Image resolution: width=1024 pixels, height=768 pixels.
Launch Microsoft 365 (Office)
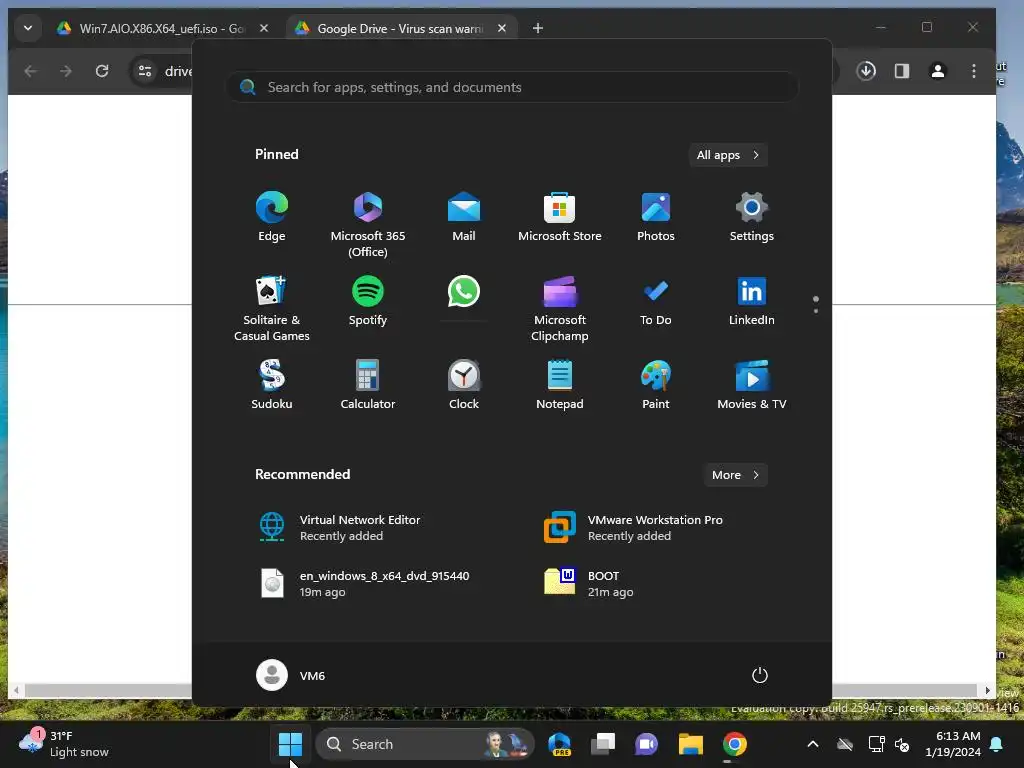click(368, 225)
